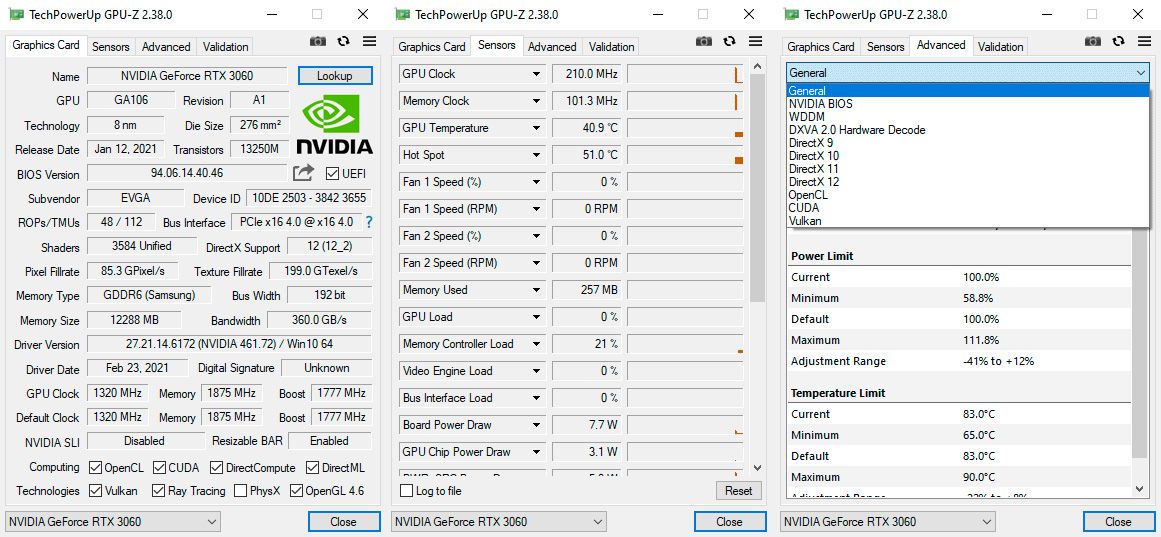Click refresh icon in middle Sensors window
The height and width of the screenshot is (537, 1161).
(x=729, y=41)
